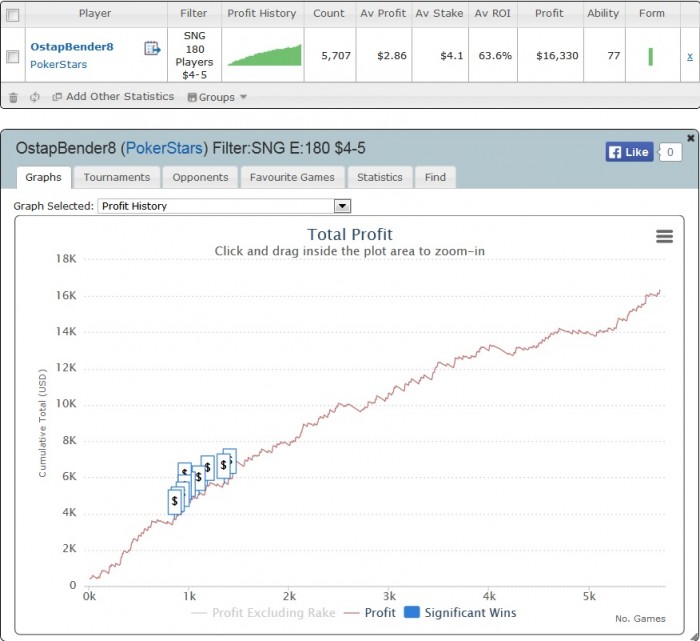The width and height of the screenshot is (700, 641).
Task: Open the Groups dropdown
Action: pyautogui.click(x=217, y=97)
